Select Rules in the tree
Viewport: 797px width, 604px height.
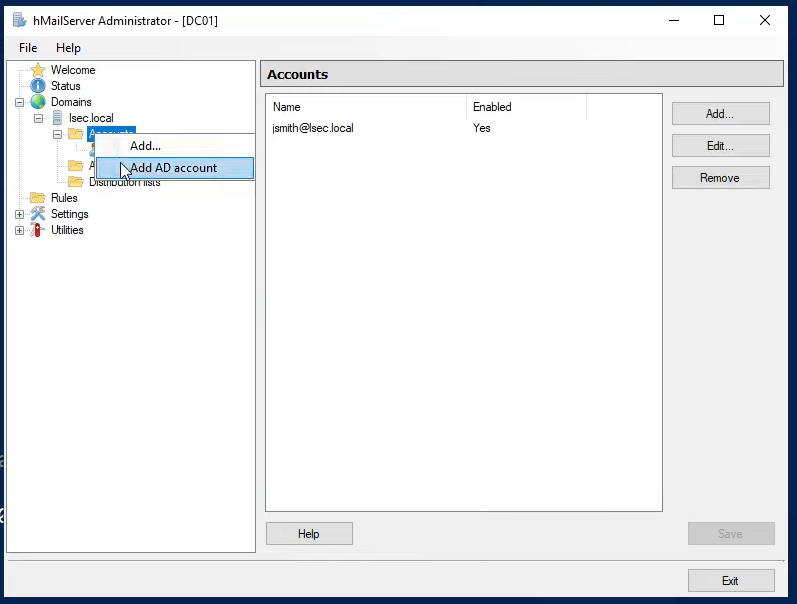64,198
